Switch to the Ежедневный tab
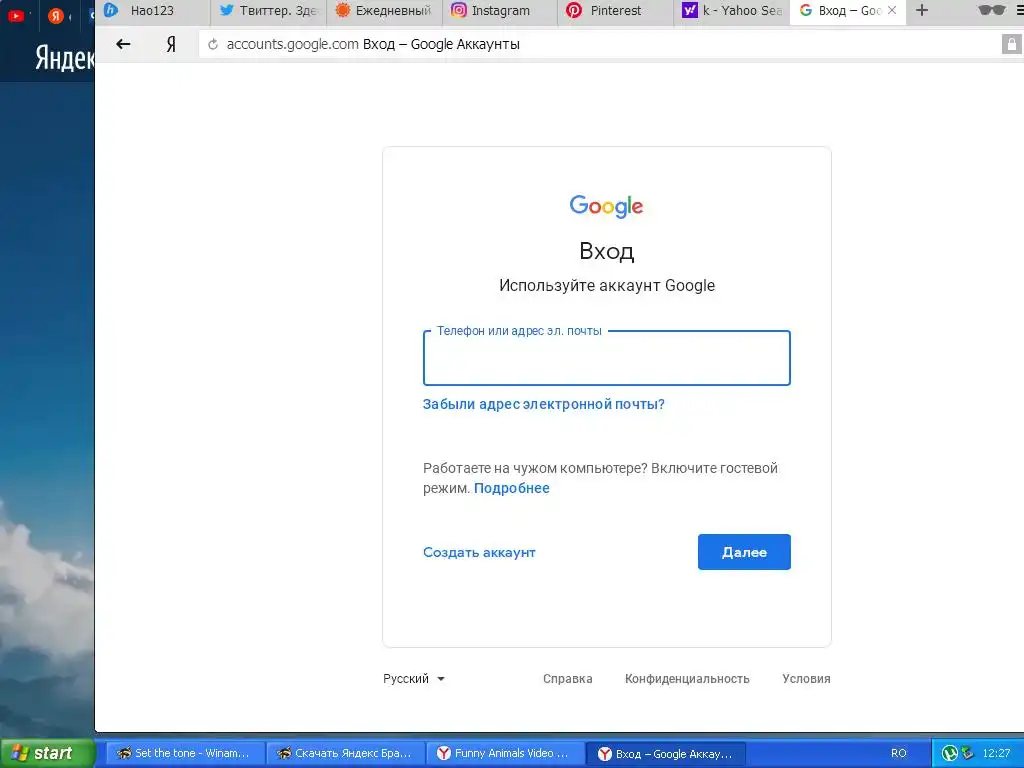The image size is (1024, 768). coord(384,10)
